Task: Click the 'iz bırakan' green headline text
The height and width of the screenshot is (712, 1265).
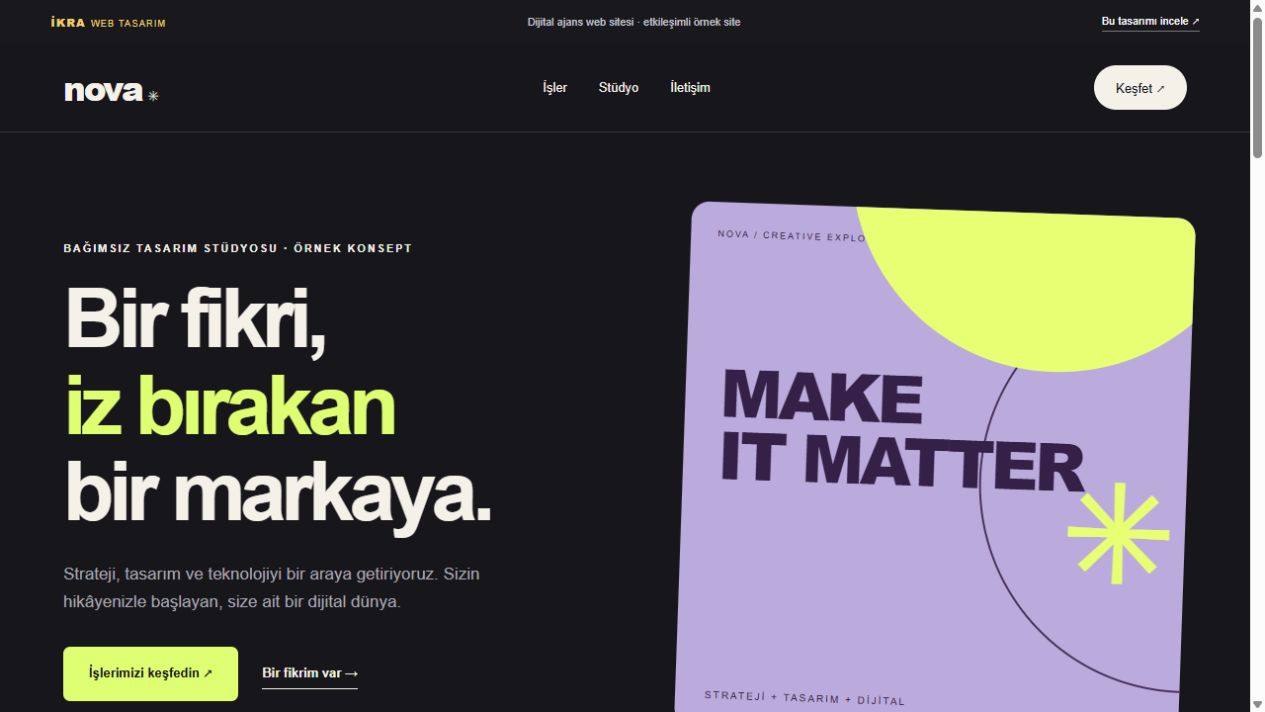Action: click(230, 406)
